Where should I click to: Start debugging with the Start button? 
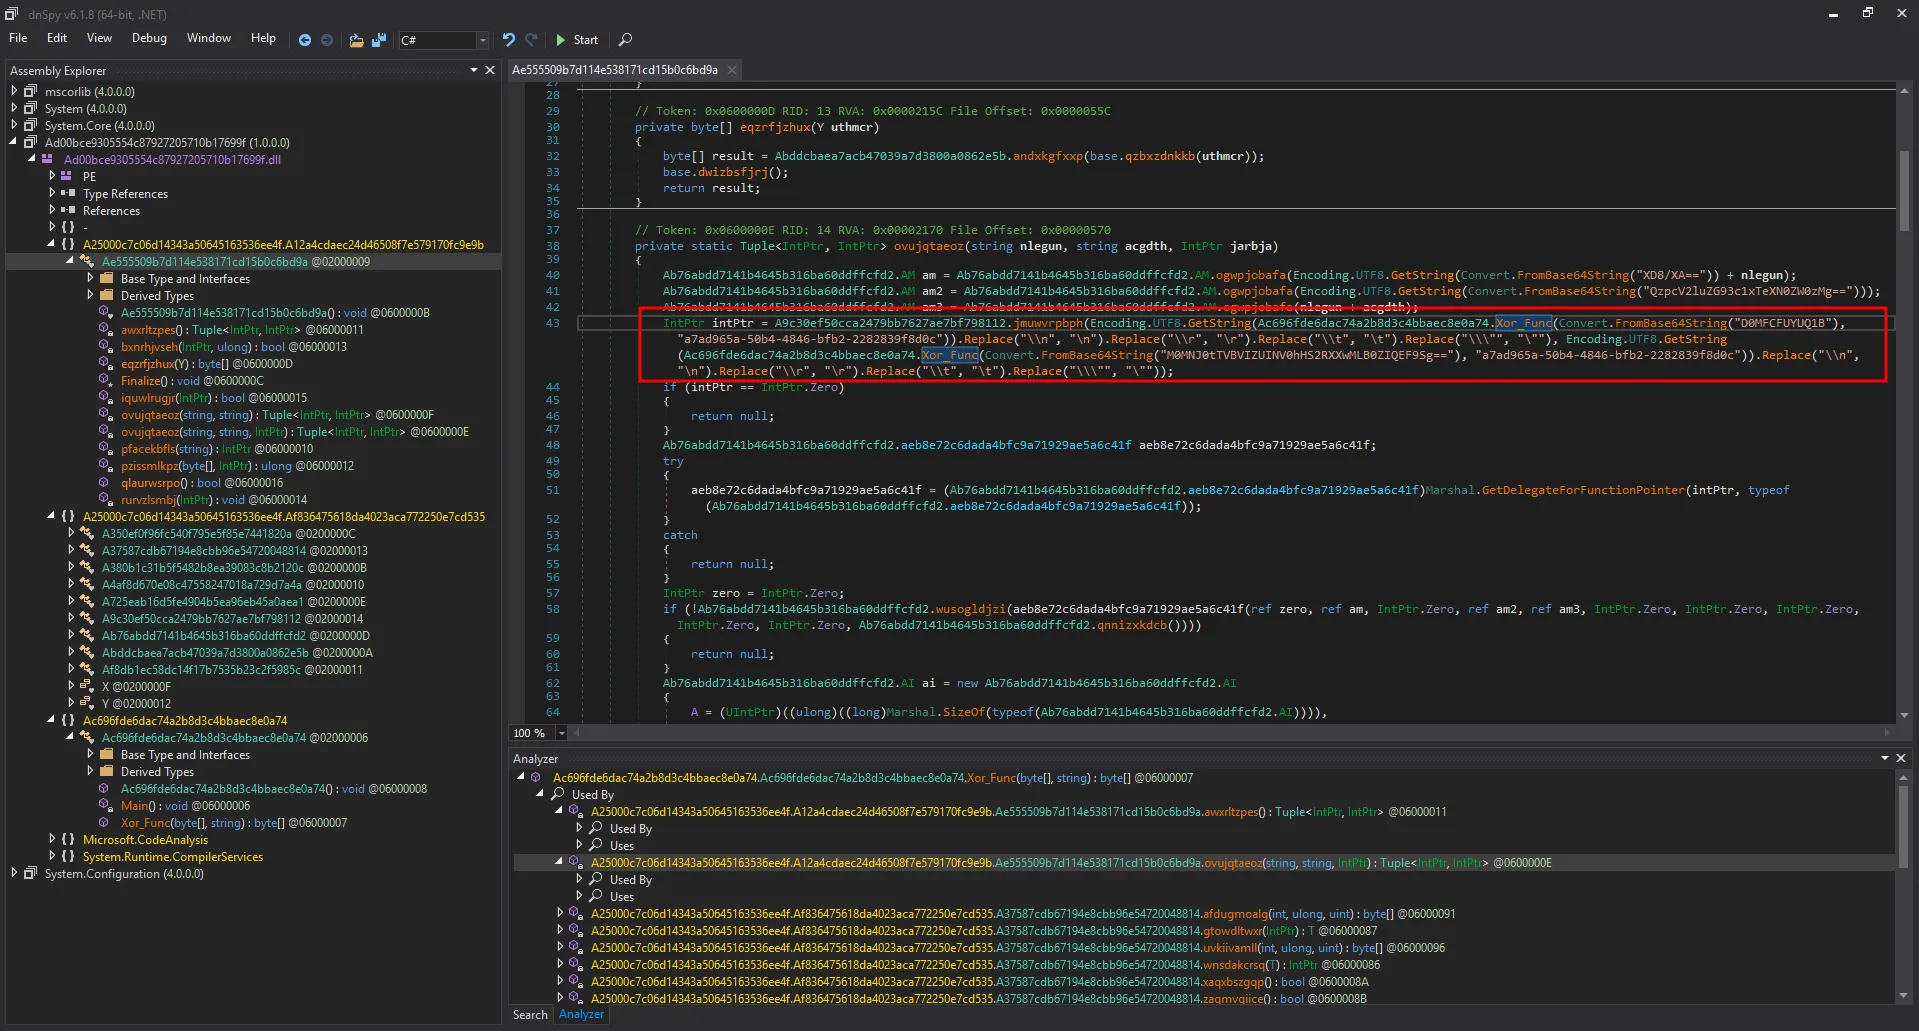[576, 40]
